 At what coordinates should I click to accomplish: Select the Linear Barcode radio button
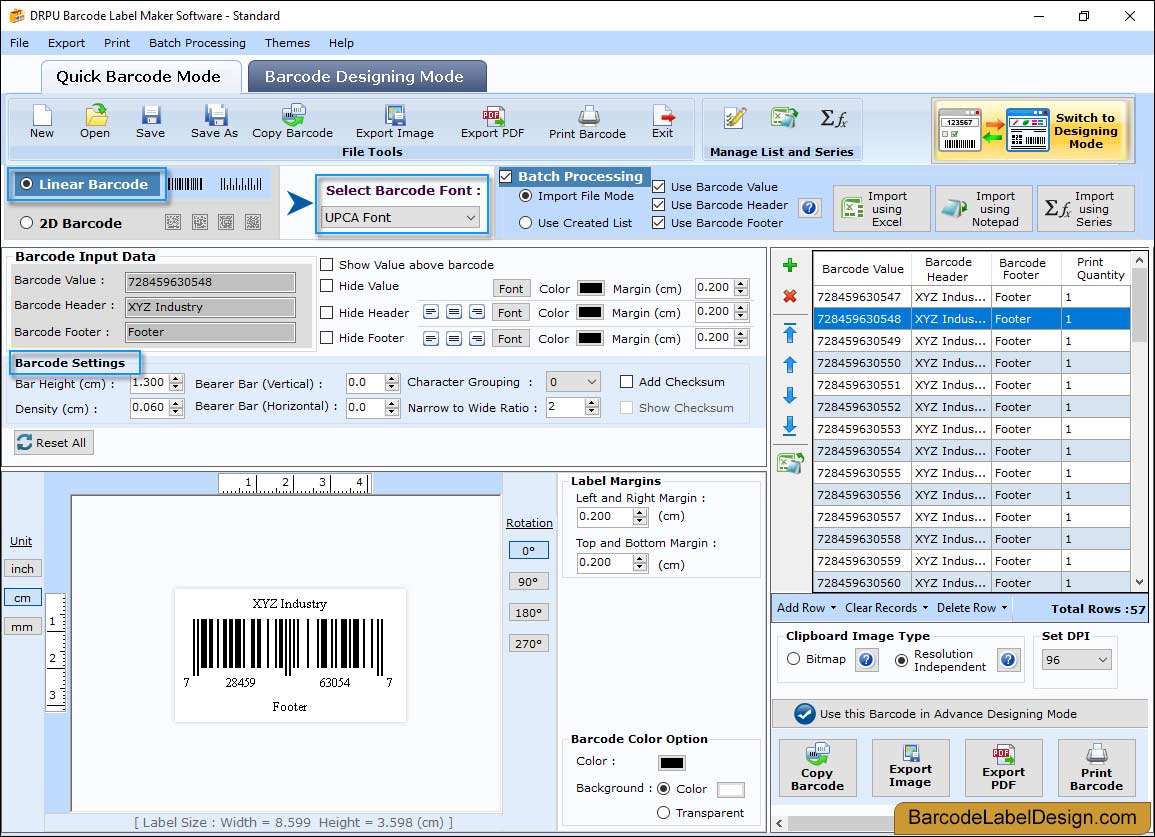27,184
